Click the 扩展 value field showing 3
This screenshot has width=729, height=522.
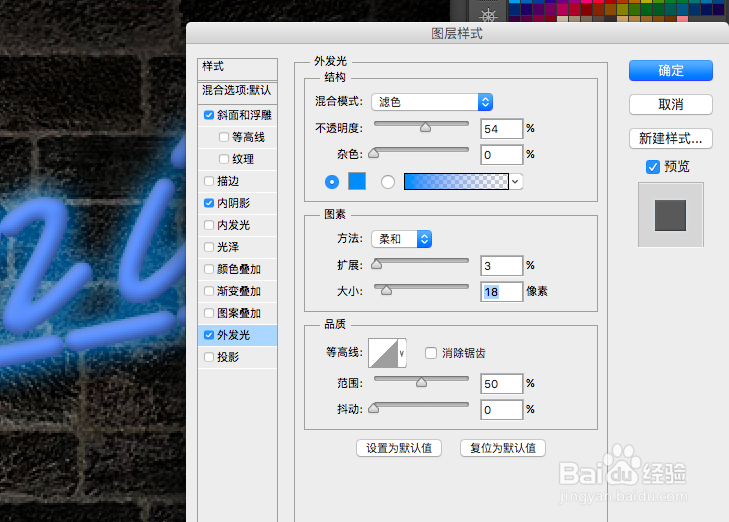501,266
